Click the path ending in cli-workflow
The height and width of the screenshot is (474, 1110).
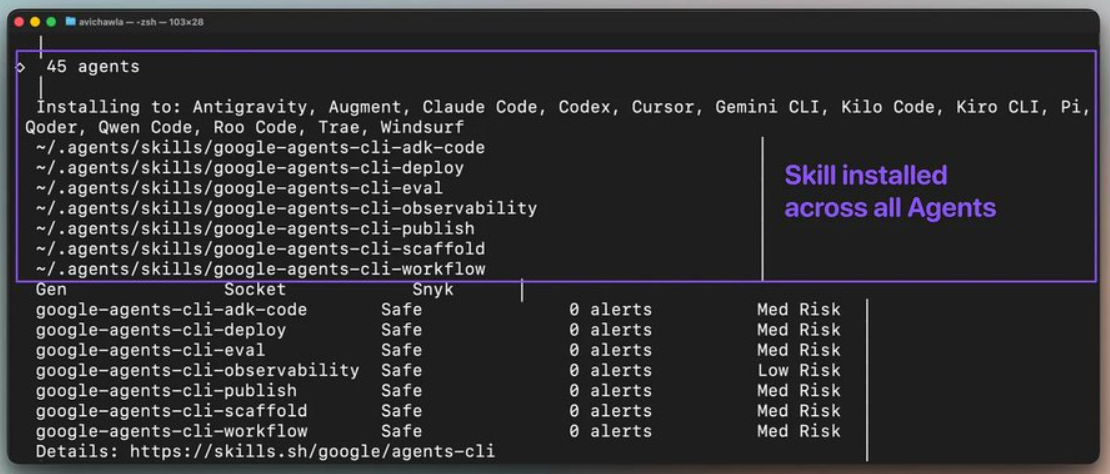pyautogui.click(x=261, y=269)
